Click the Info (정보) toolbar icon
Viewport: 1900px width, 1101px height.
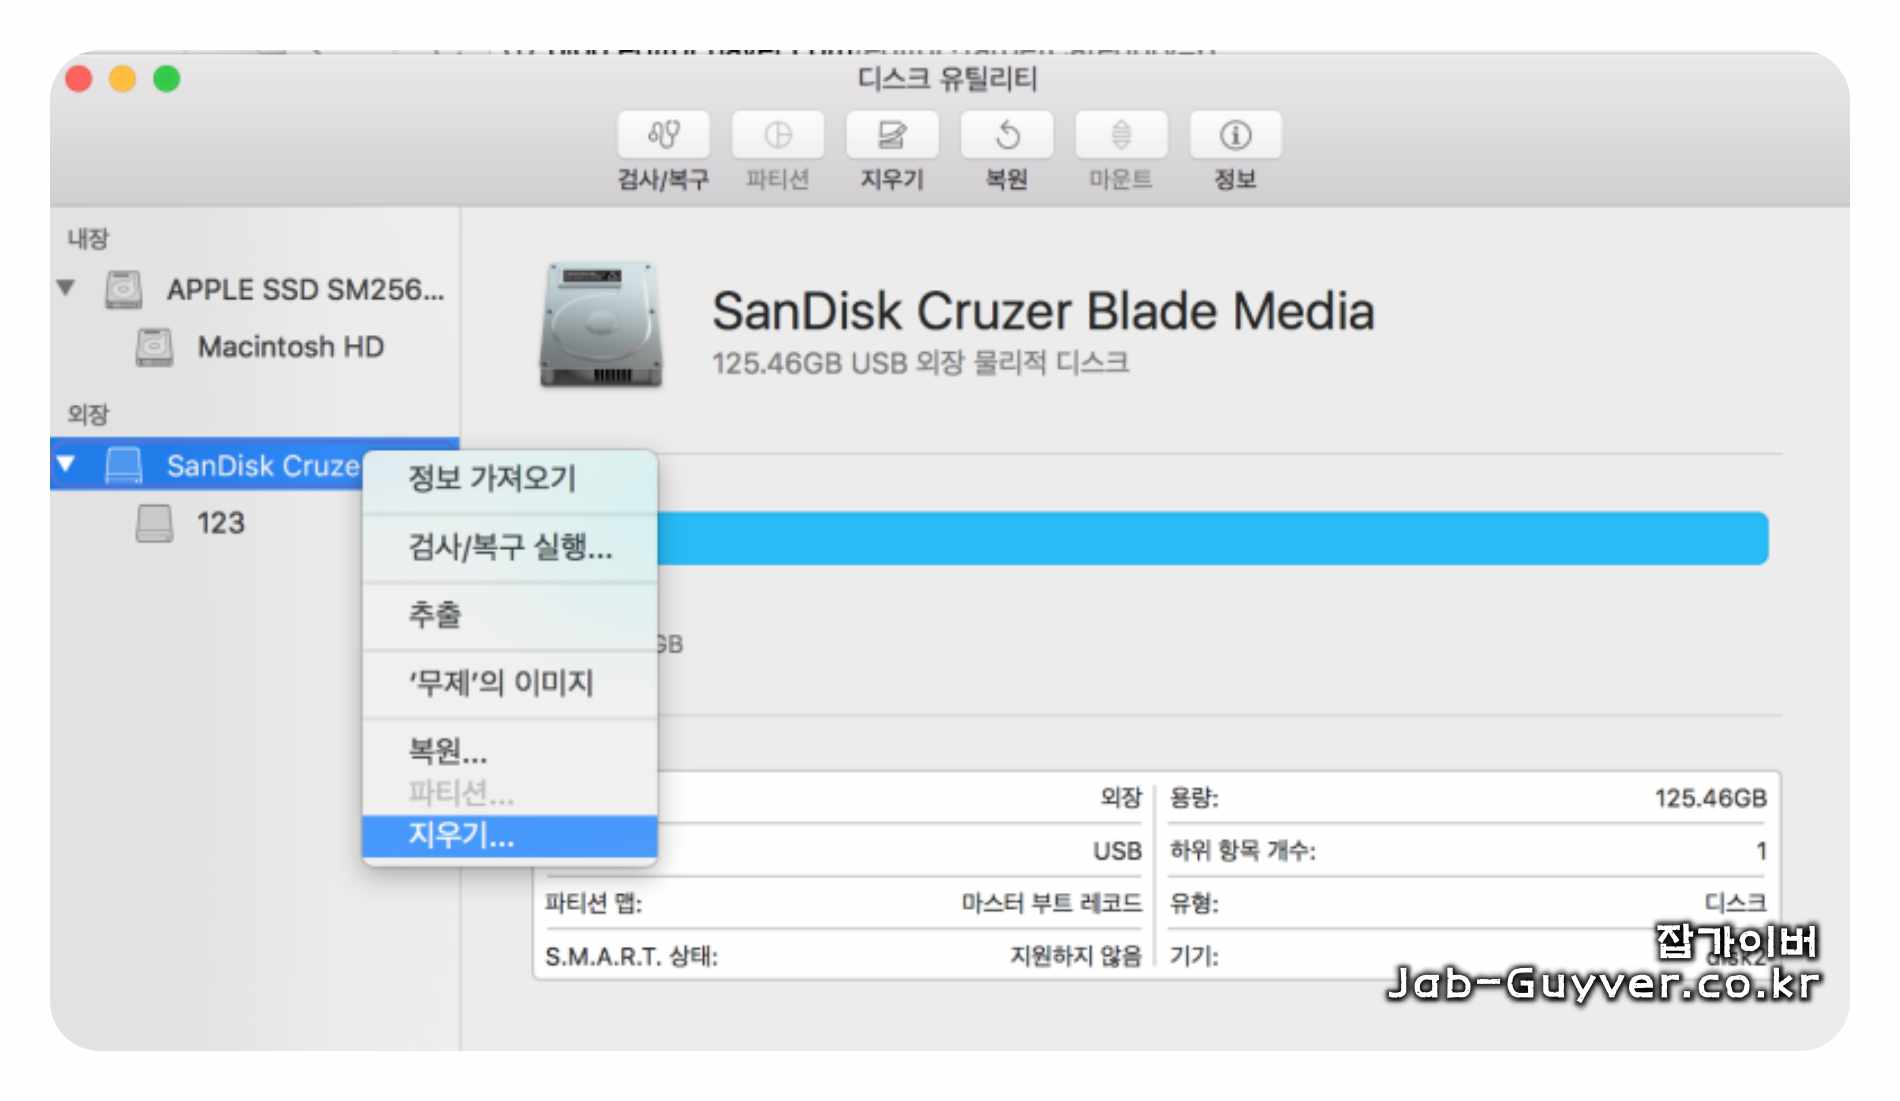coord(1236,135)
